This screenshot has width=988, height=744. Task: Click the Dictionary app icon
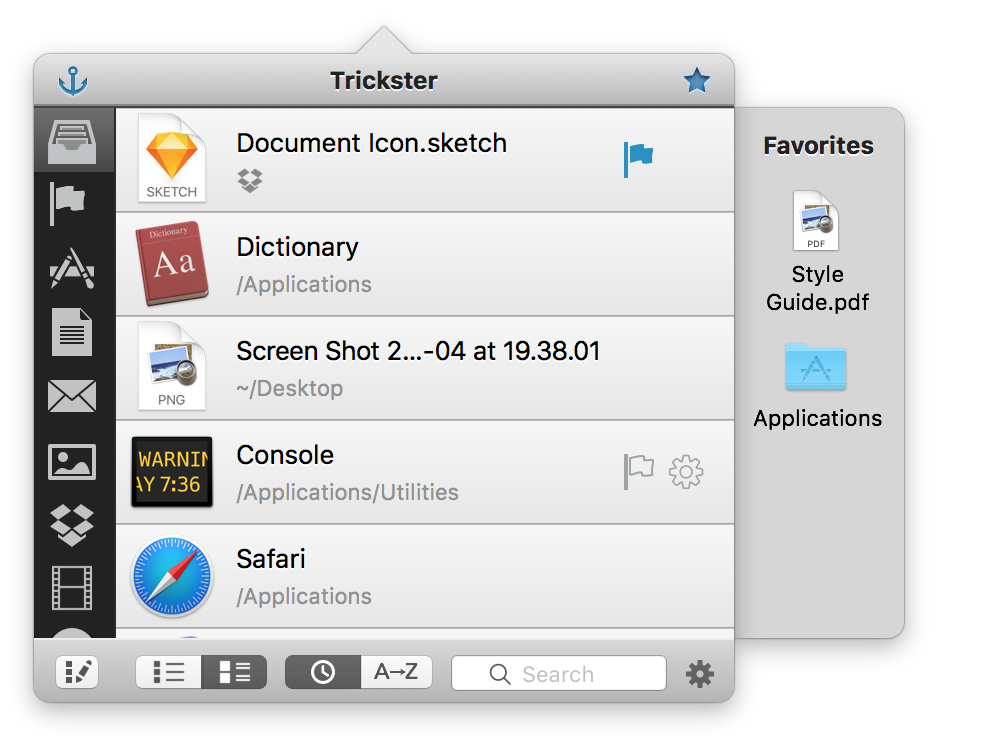click(171, 263)
